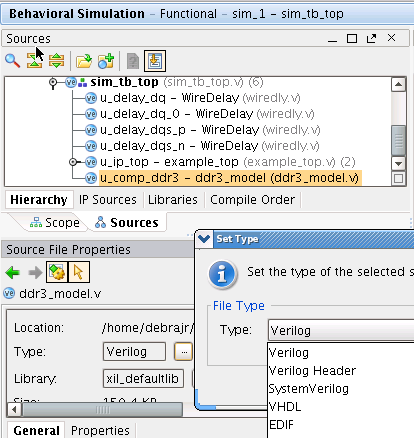Click the browse button next to Type
Viewport: 414px width, 438px height.
pos(183,352)
